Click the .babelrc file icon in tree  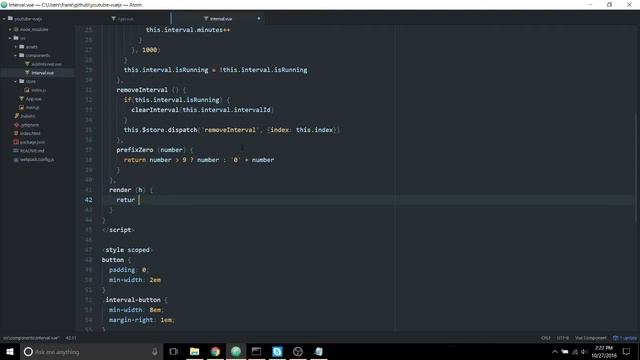click(x=16, y=116)
